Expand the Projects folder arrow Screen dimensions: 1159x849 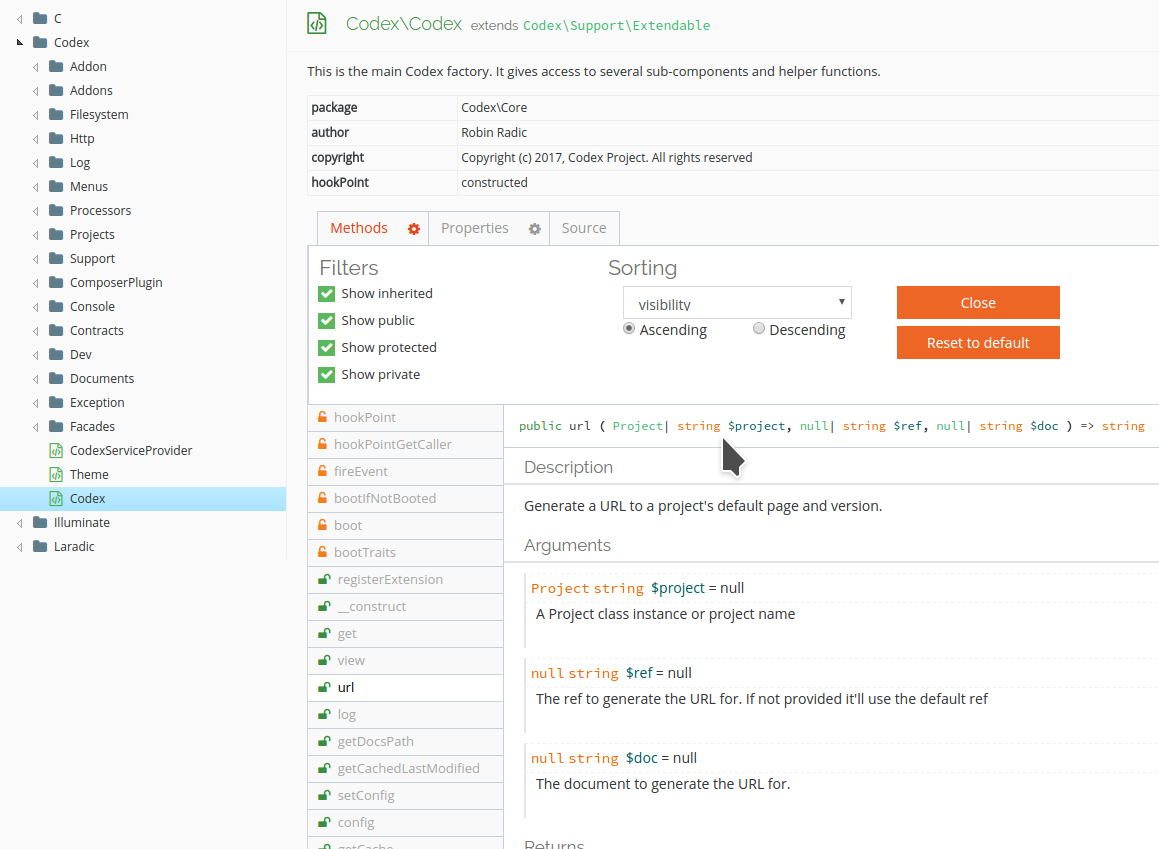pos(35,235)
